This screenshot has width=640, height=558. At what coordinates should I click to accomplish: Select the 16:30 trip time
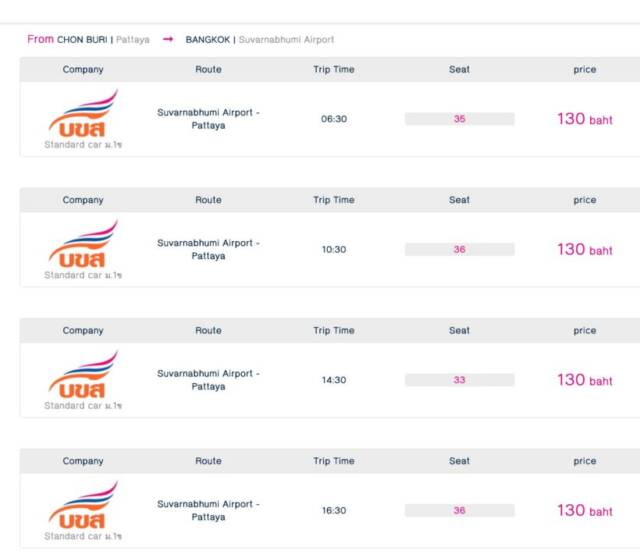coord(334,511)
